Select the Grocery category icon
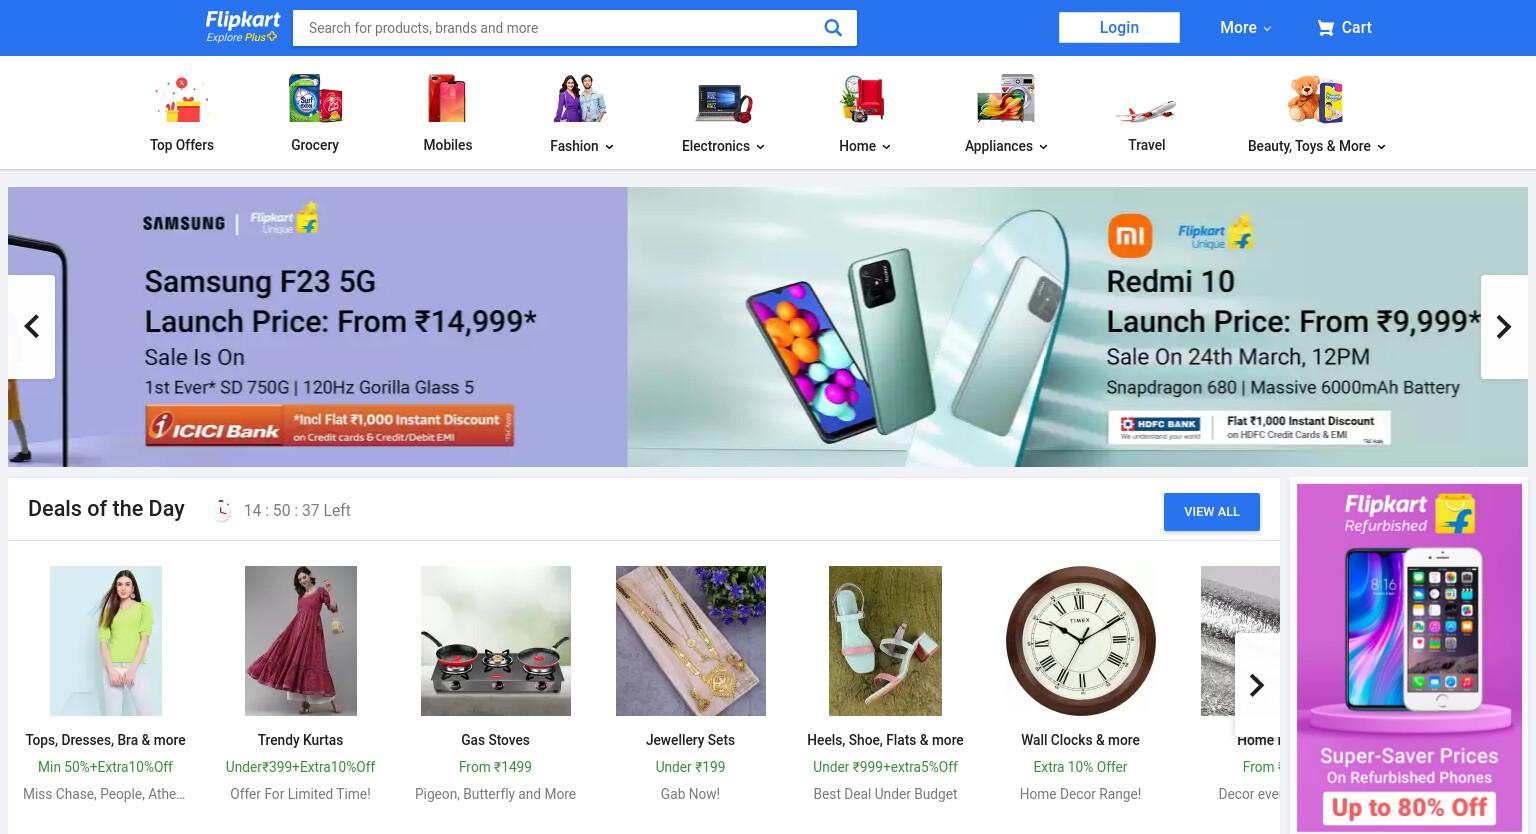This screenshot has width=1536, height=834. pos(315,99)
